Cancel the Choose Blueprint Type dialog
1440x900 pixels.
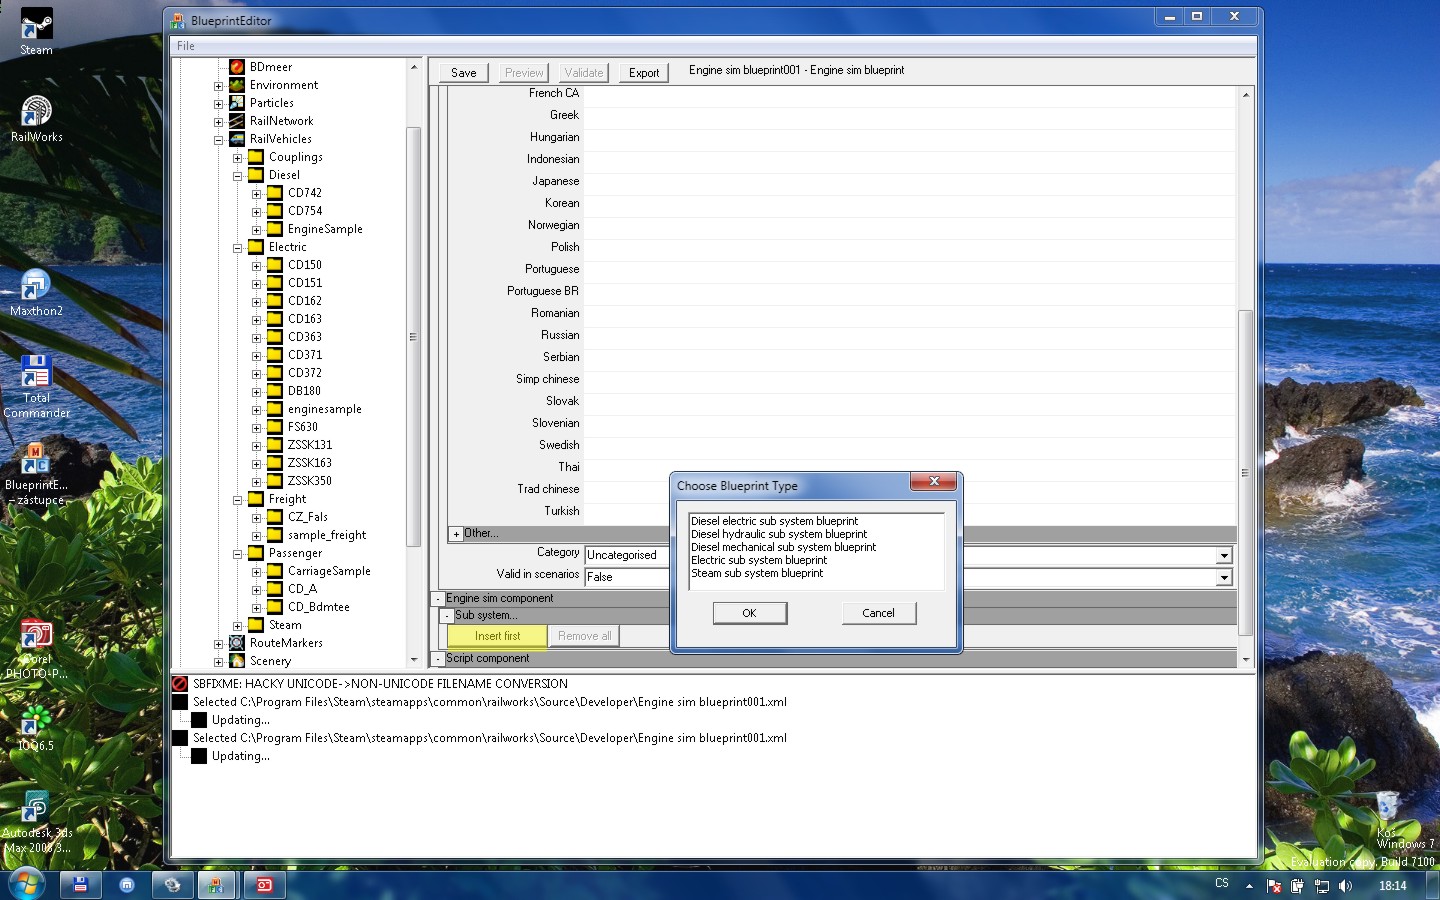[879, 613]
